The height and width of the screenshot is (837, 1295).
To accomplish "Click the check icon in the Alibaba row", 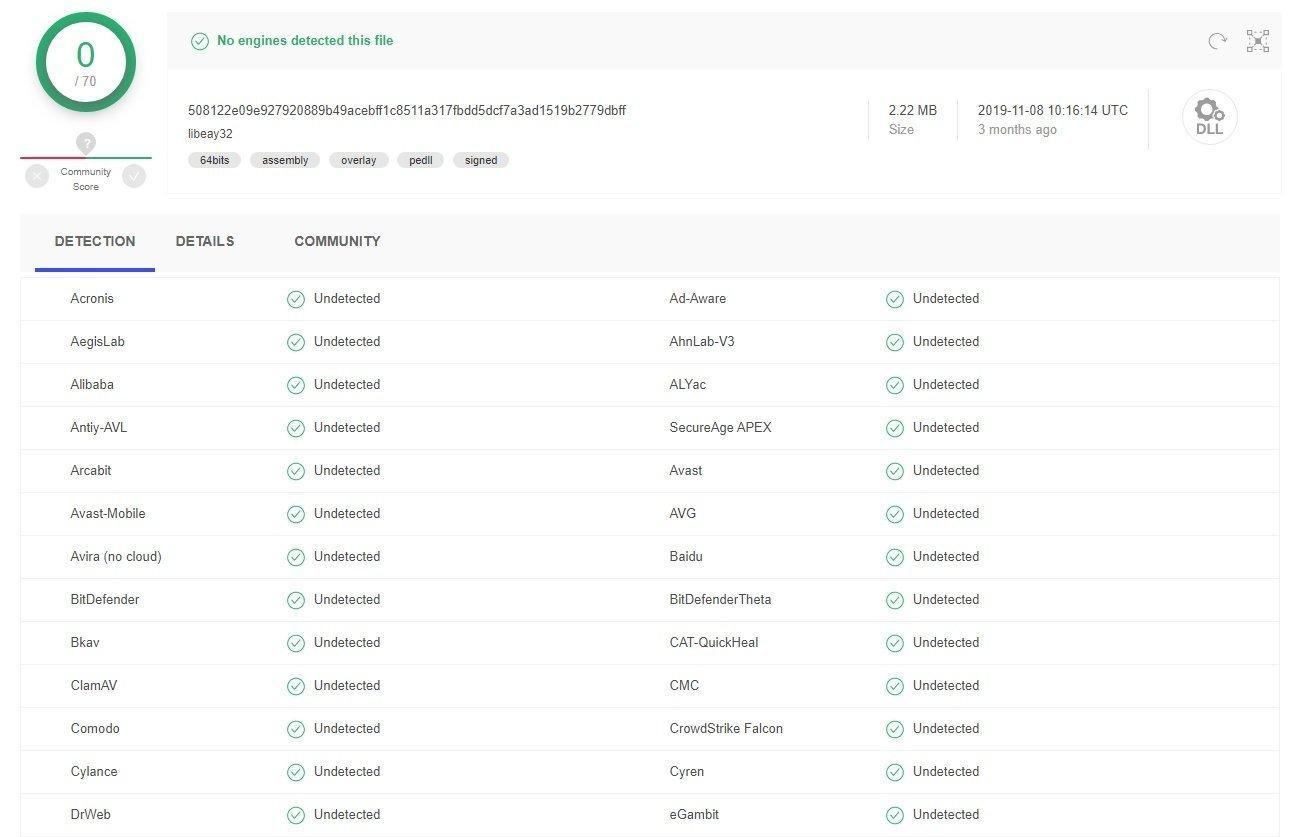I will 296,385.
